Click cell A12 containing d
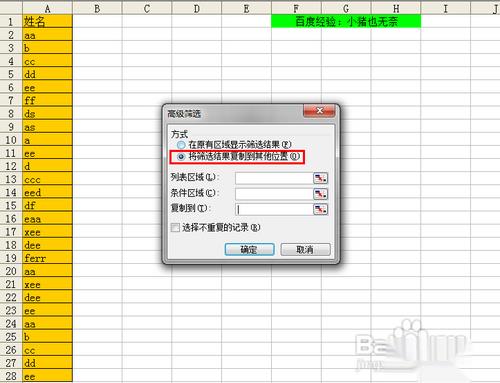 point(47,166)
